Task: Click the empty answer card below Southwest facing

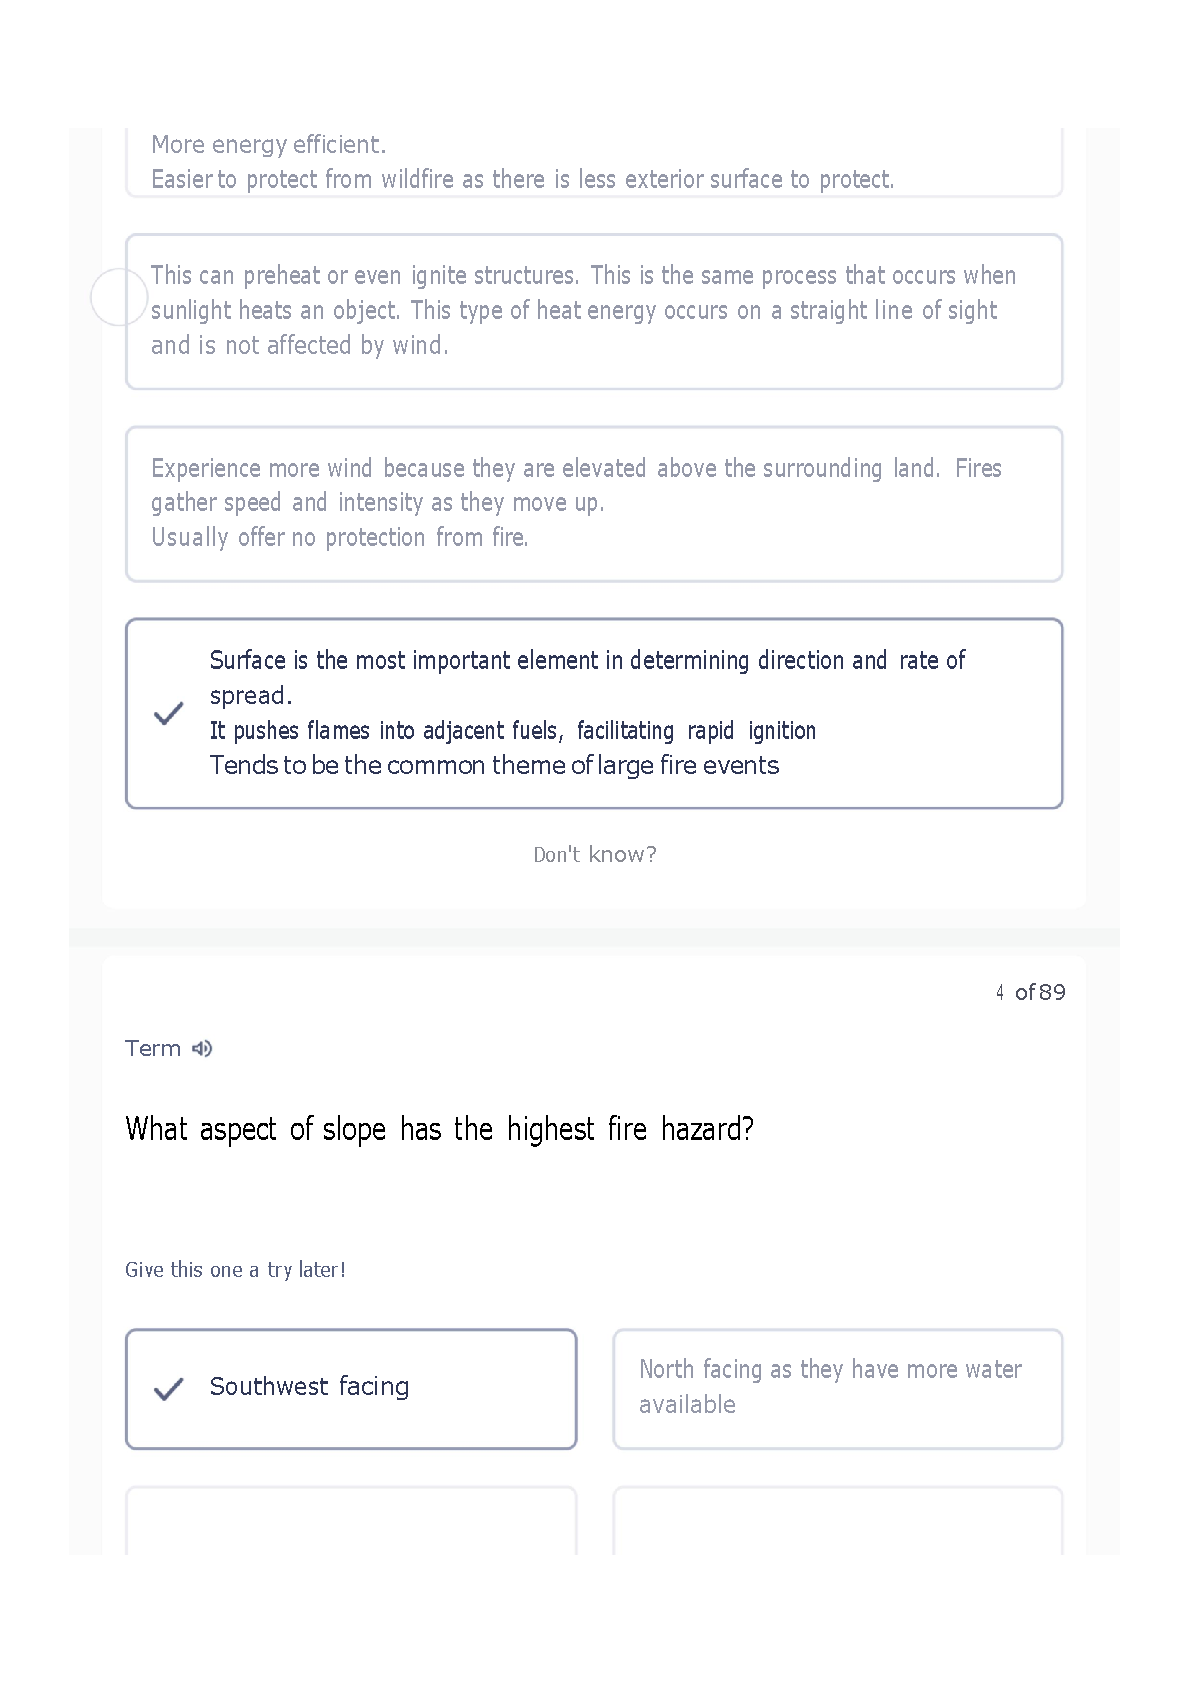Action: click(351, 1520)
